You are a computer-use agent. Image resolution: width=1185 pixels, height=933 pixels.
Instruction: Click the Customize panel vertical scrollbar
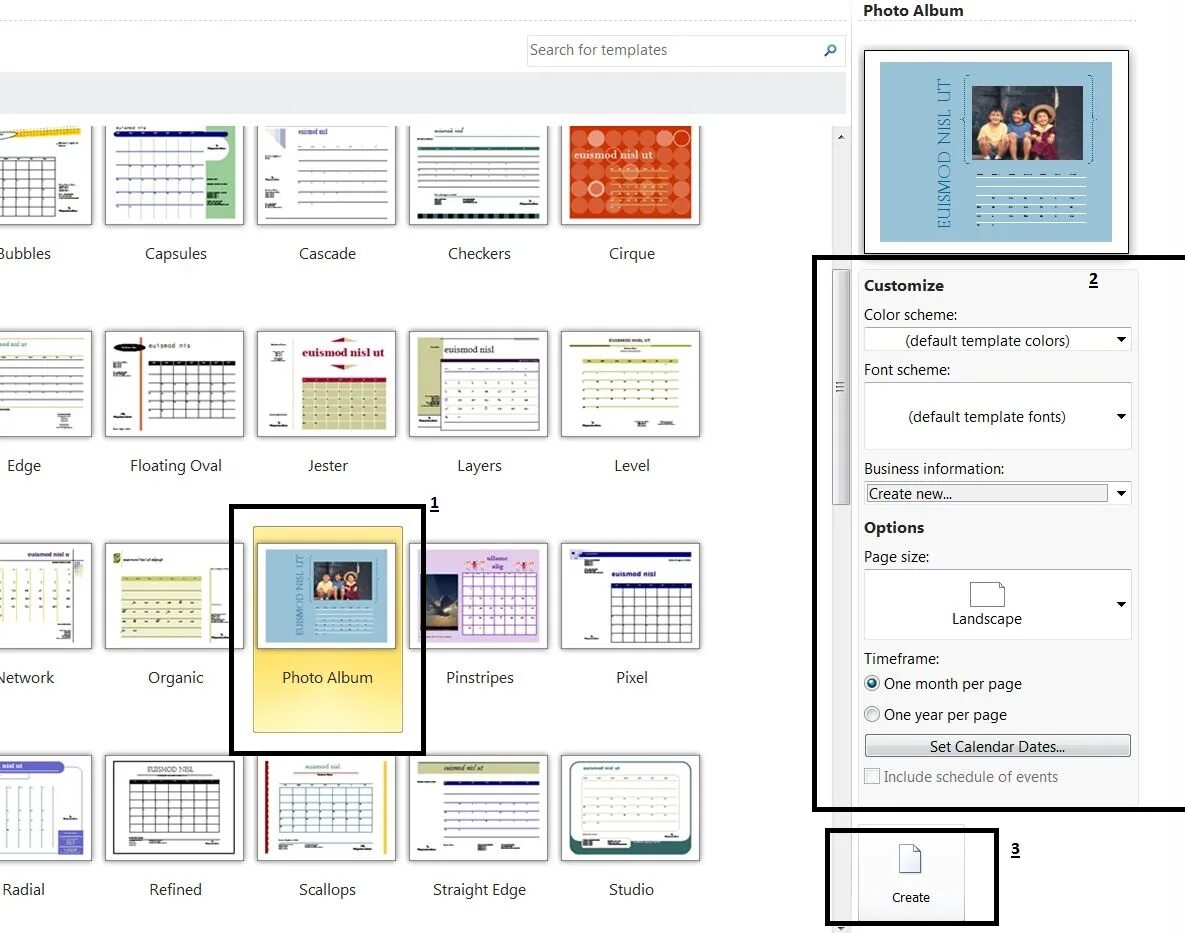click(840, 387)
